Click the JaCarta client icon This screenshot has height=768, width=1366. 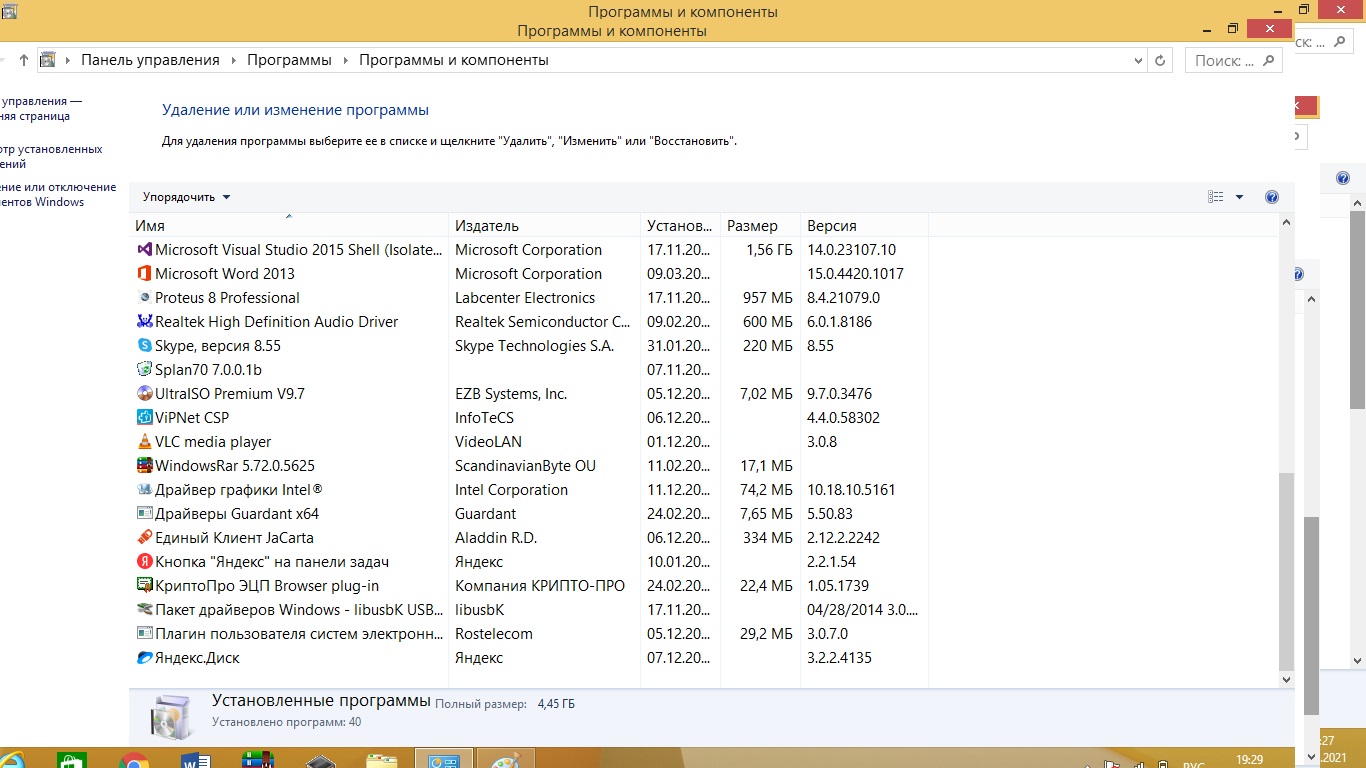coord(144,538)
